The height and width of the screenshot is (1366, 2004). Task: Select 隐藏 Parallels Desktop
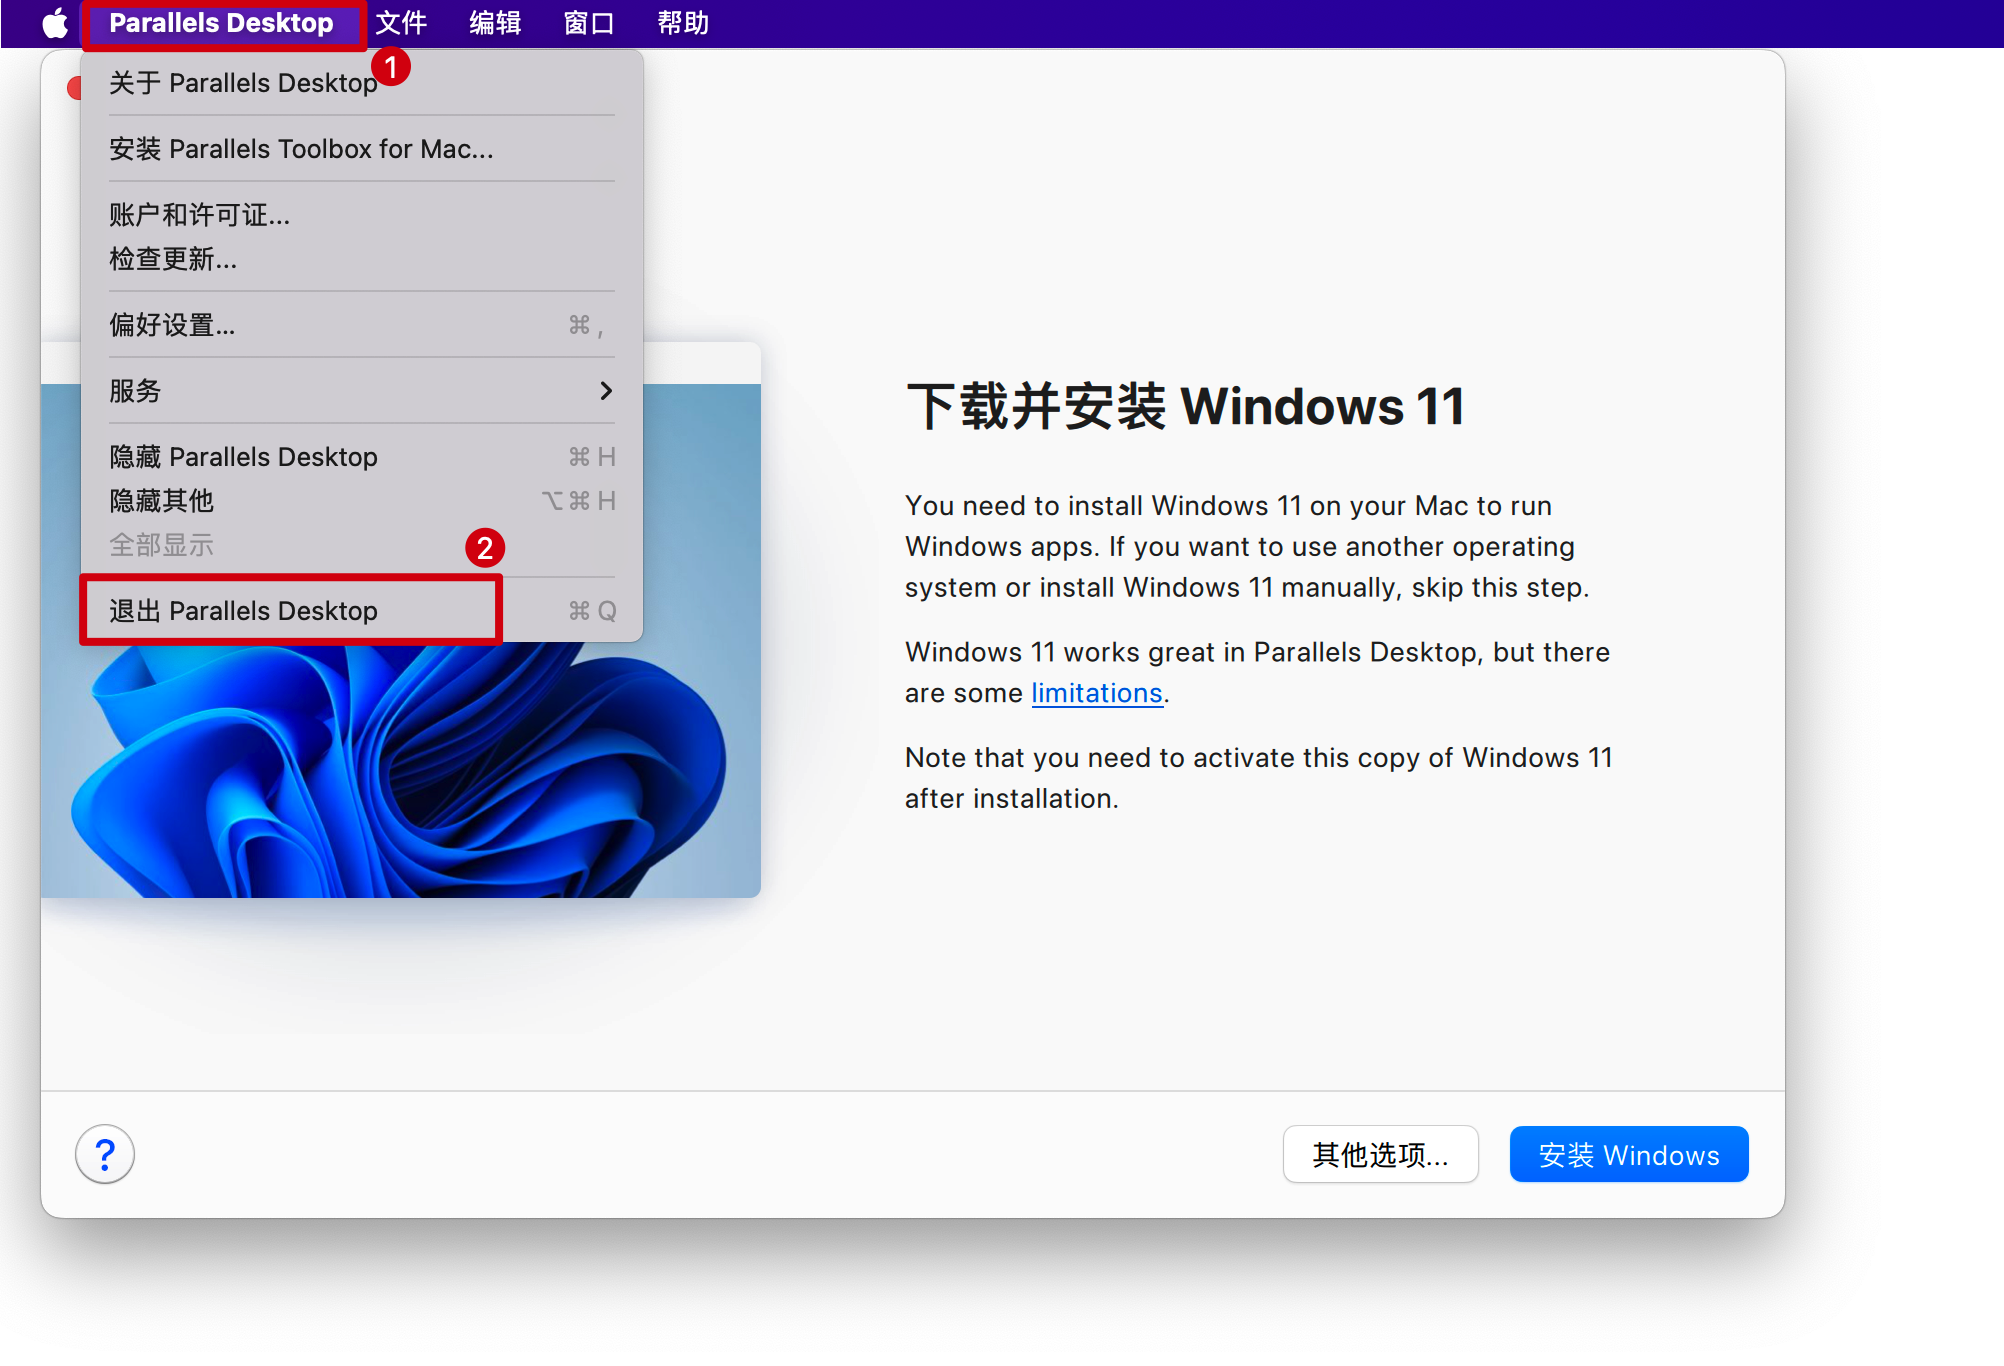(361, 457)
